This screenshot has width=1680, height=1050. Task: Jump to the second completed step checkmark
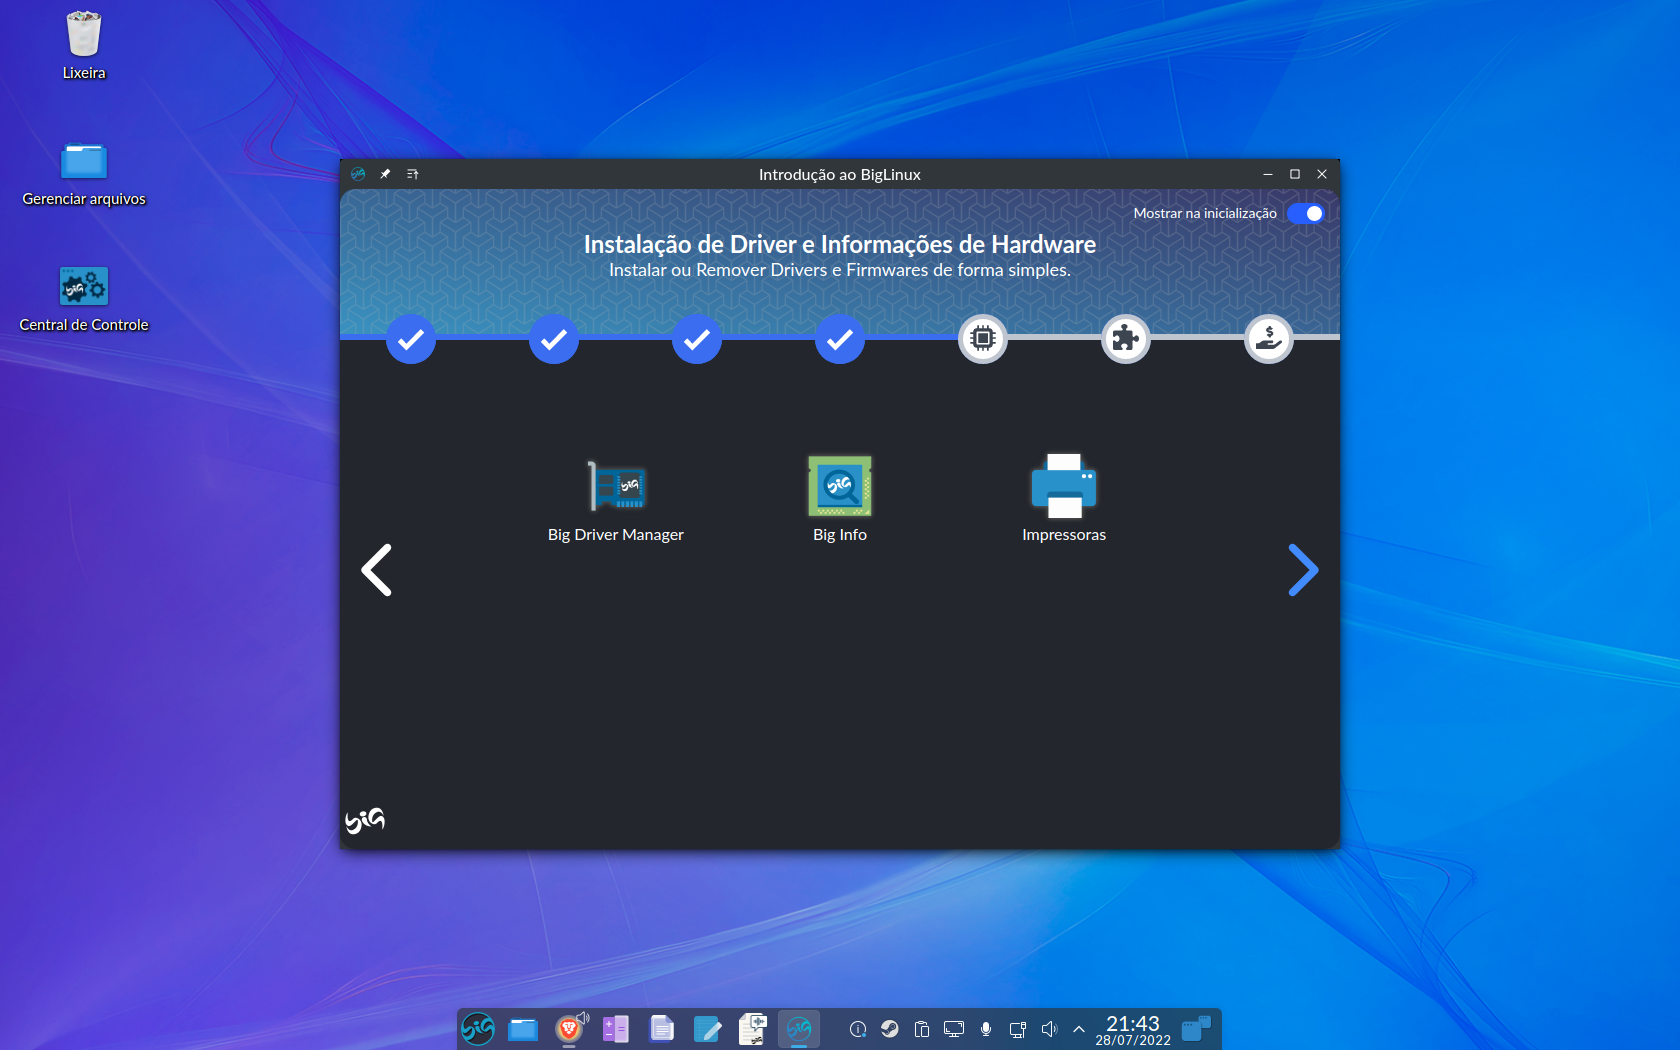tap(554, 339)
